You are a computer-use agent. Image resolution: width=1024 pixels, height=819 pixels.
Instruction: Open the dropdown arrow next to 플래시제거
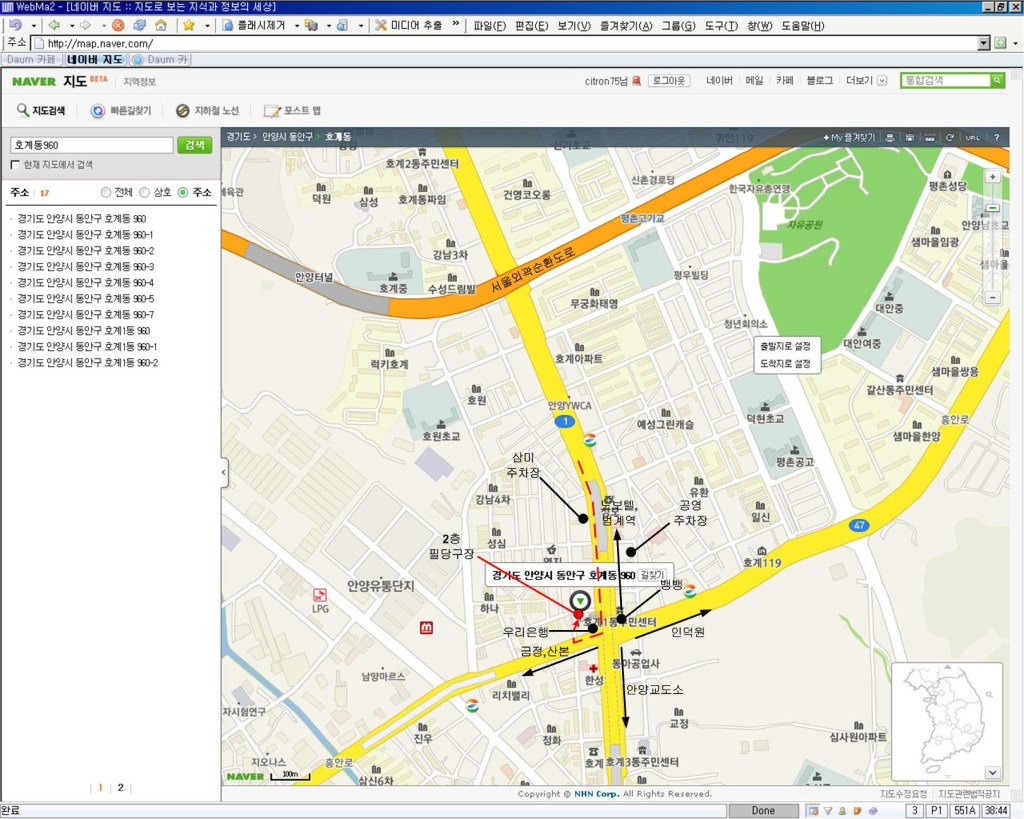[296, 25]
